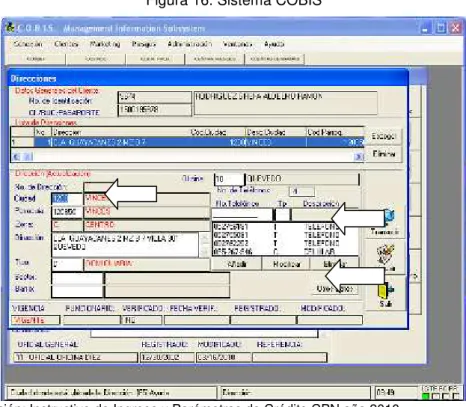The width and height of the screenshot is (466, 407).
Task: Open the Clientes menu
Action: [x=66, y=44]
